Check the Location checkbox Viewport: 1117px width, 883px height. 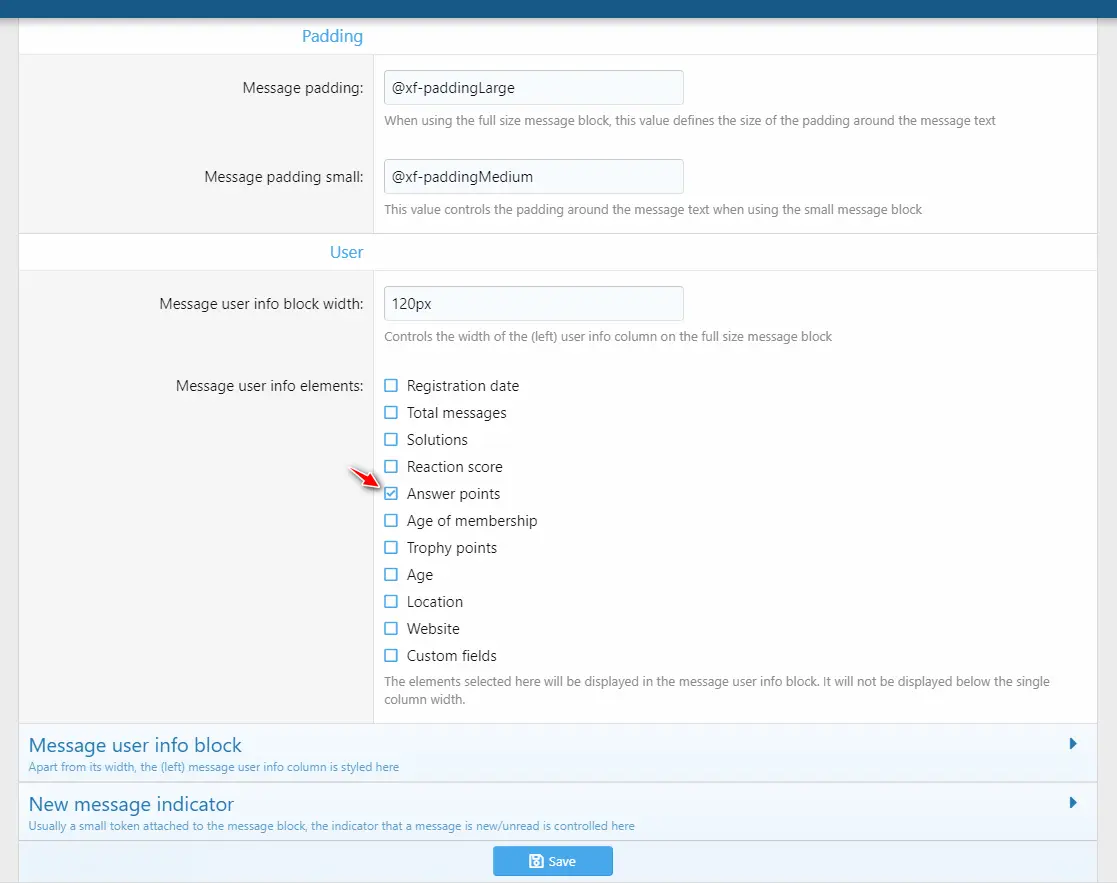tap(391, 602)
